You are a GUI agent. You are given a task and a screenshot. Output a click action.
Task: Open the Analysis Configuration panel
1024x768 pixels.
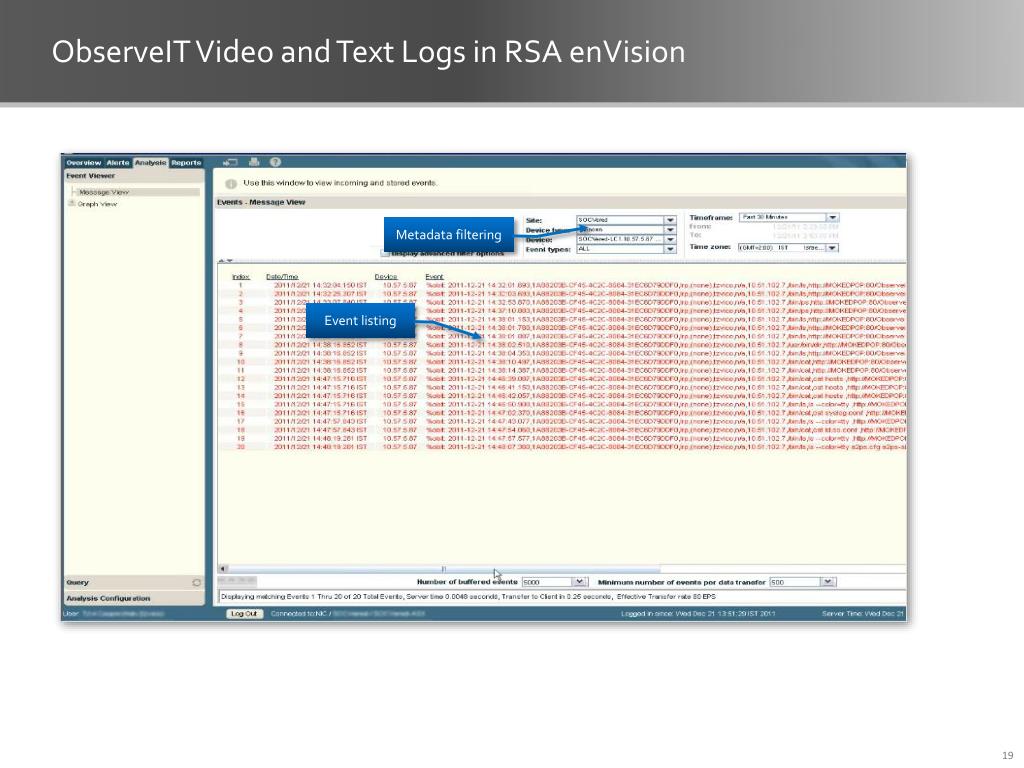pos(134,598)
